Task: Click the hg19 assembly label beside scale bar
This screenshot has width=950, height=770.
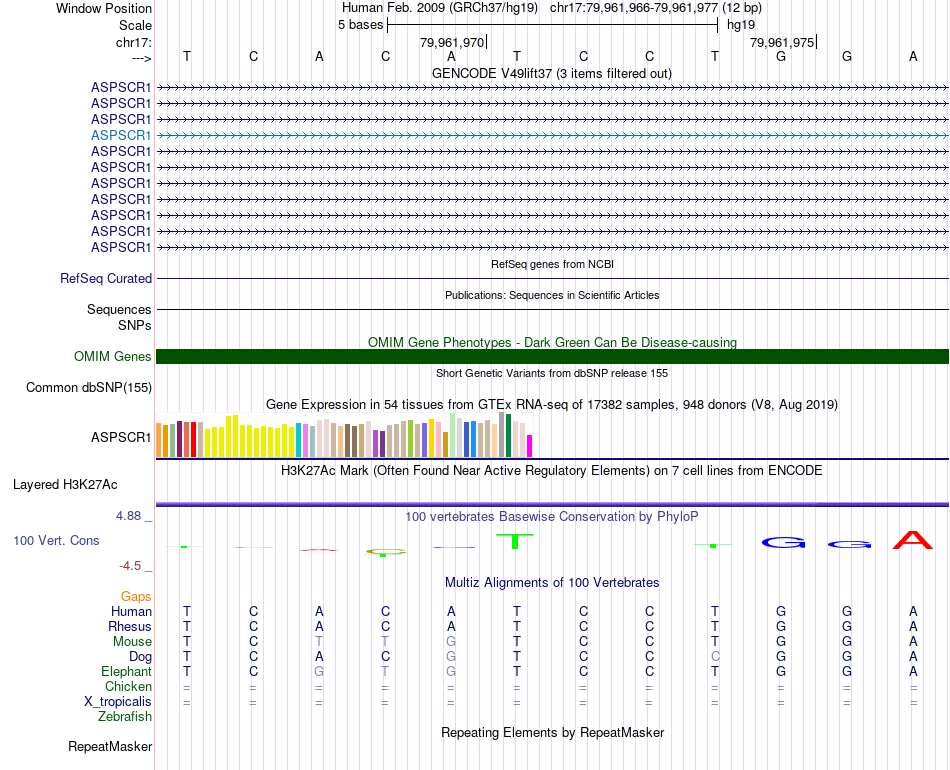Action: click(x=741, y=25)
